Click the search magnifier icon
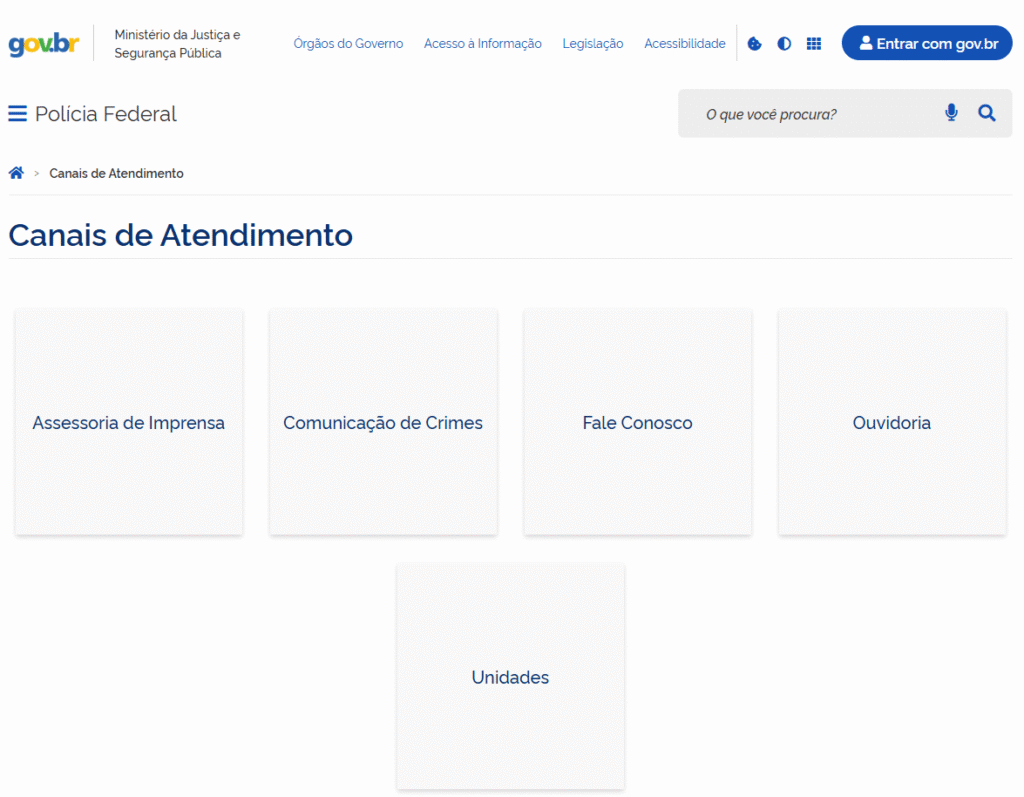Viewport: 1024px width, 797px height. 987,113
